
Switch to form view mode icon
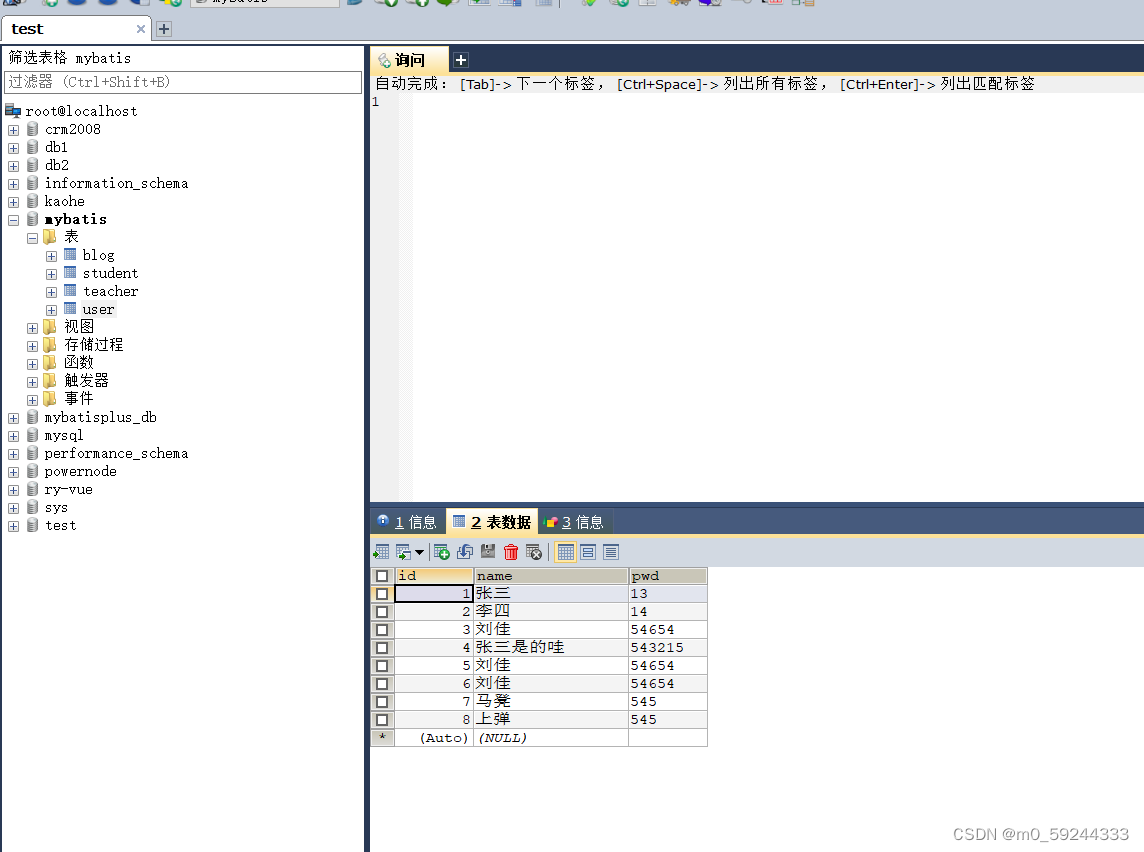588,552
